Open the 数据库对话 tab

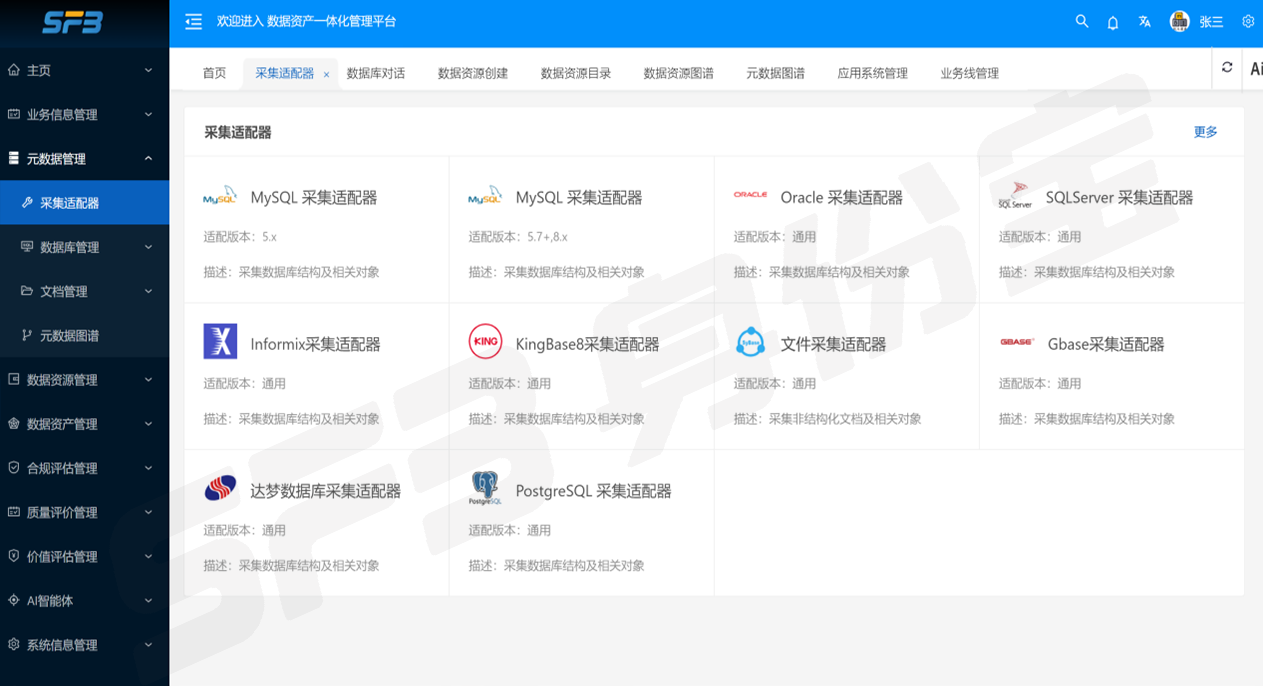pyautogui.click(x=376, y=73)
